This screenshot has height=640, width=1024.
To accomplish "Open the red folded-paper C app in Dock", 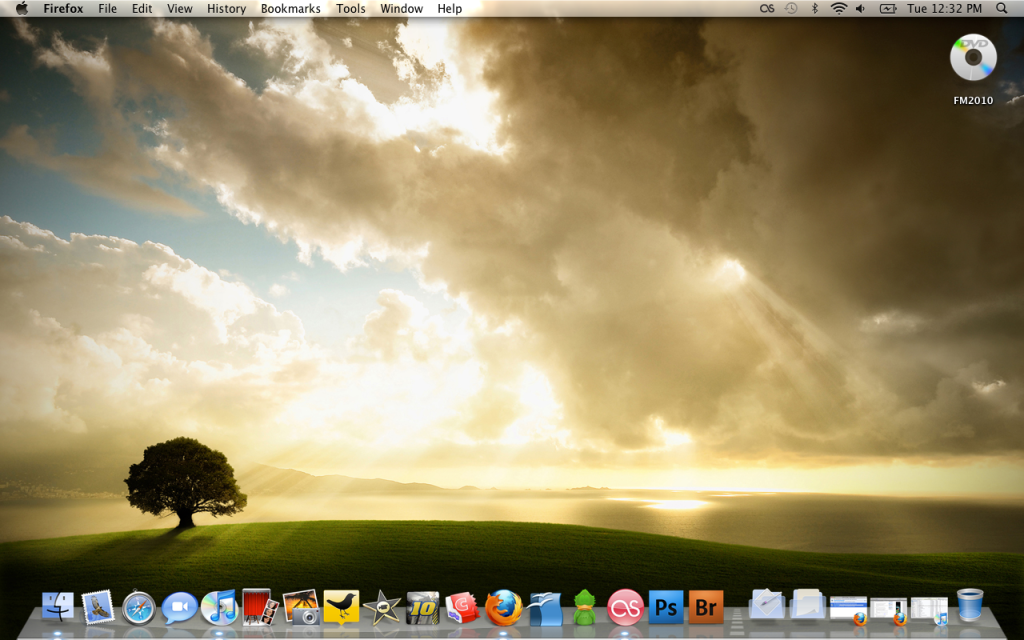I will [462, 607].
